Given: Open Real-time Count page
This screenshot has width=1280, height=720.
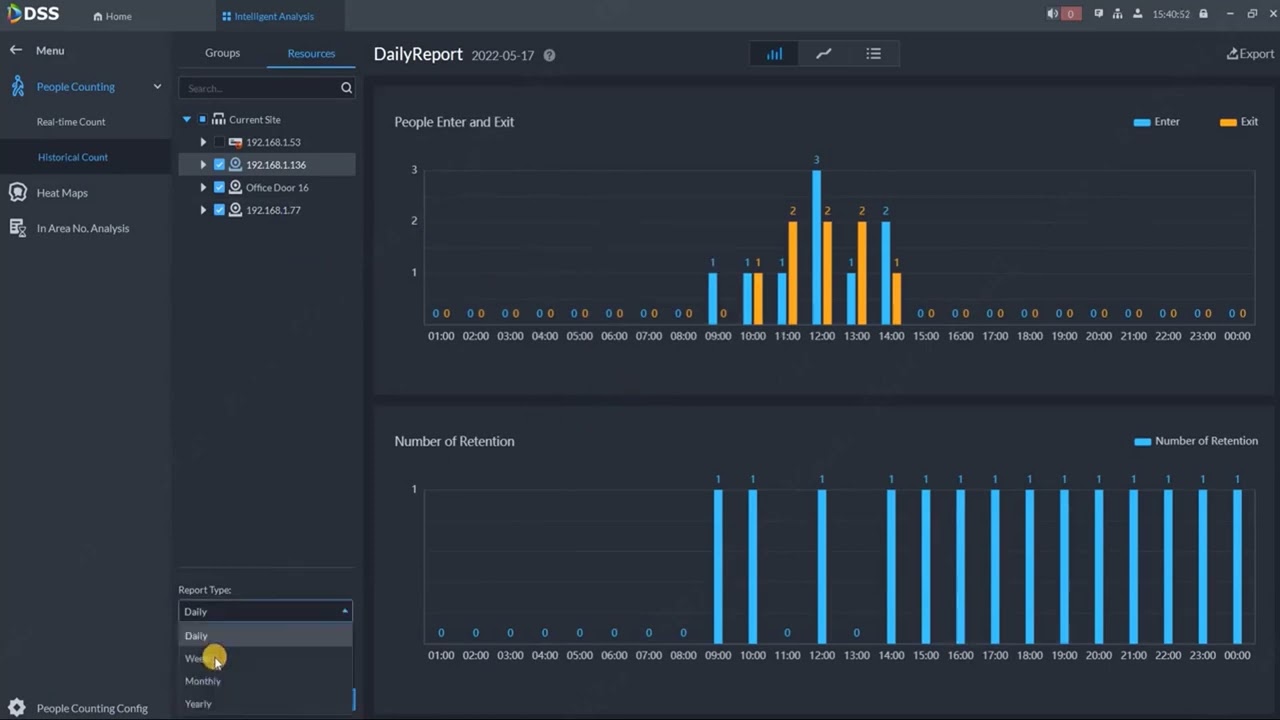Looking at the screenshot, I should coord(71,122).
